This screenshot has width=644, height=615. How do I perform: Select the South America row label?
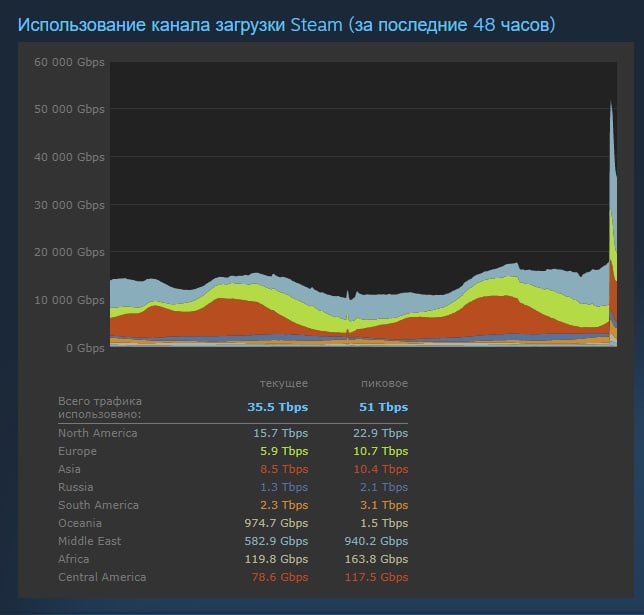[x=99, y=505]
